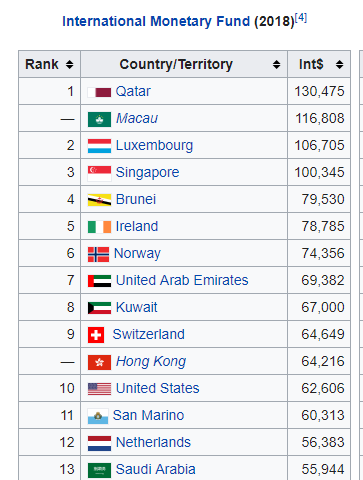The height and width of the screenshot is (480, 363).
Task: Open the International Monetary Fund link
Action: (x=156, y=21)
